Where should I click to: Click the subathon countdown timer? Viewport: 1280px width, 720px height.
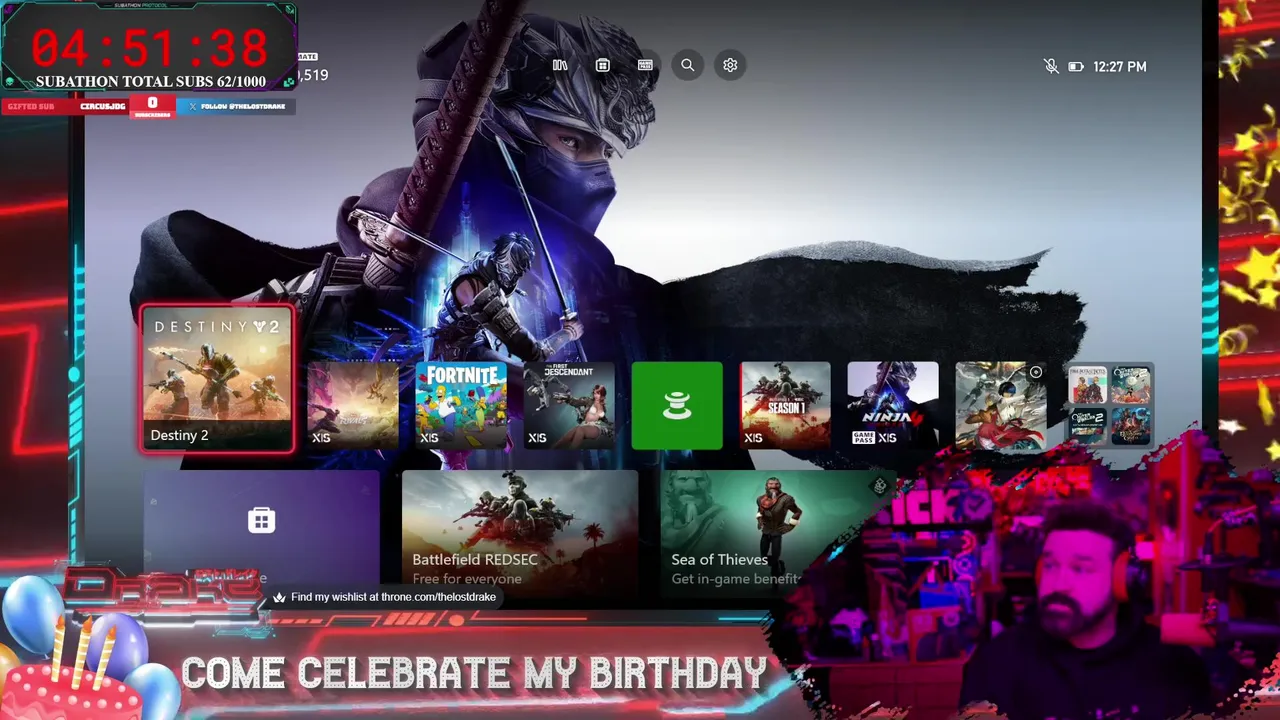click(150, 48)
